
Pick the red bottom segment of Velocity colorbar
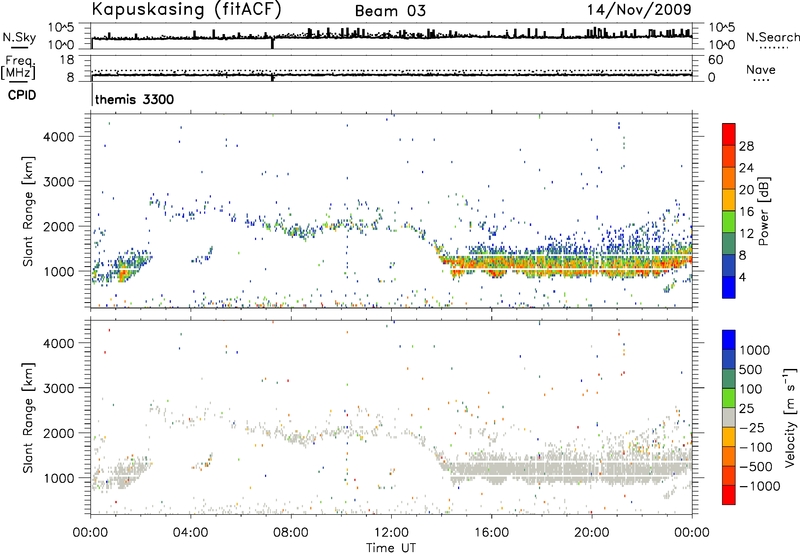tap(729, 495)
